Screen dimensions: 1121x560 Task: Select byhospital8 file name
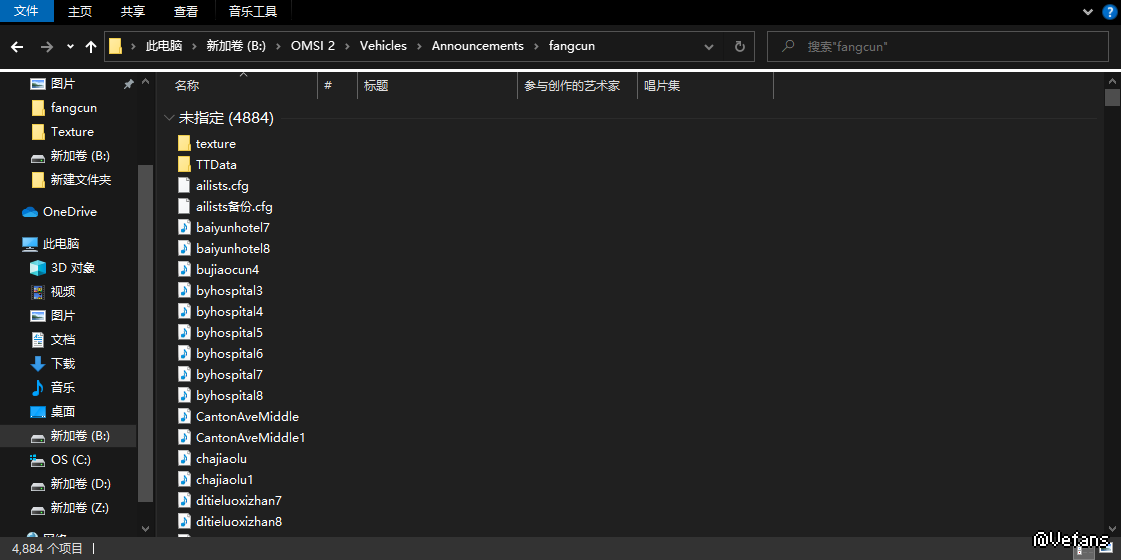click(229, 396)
